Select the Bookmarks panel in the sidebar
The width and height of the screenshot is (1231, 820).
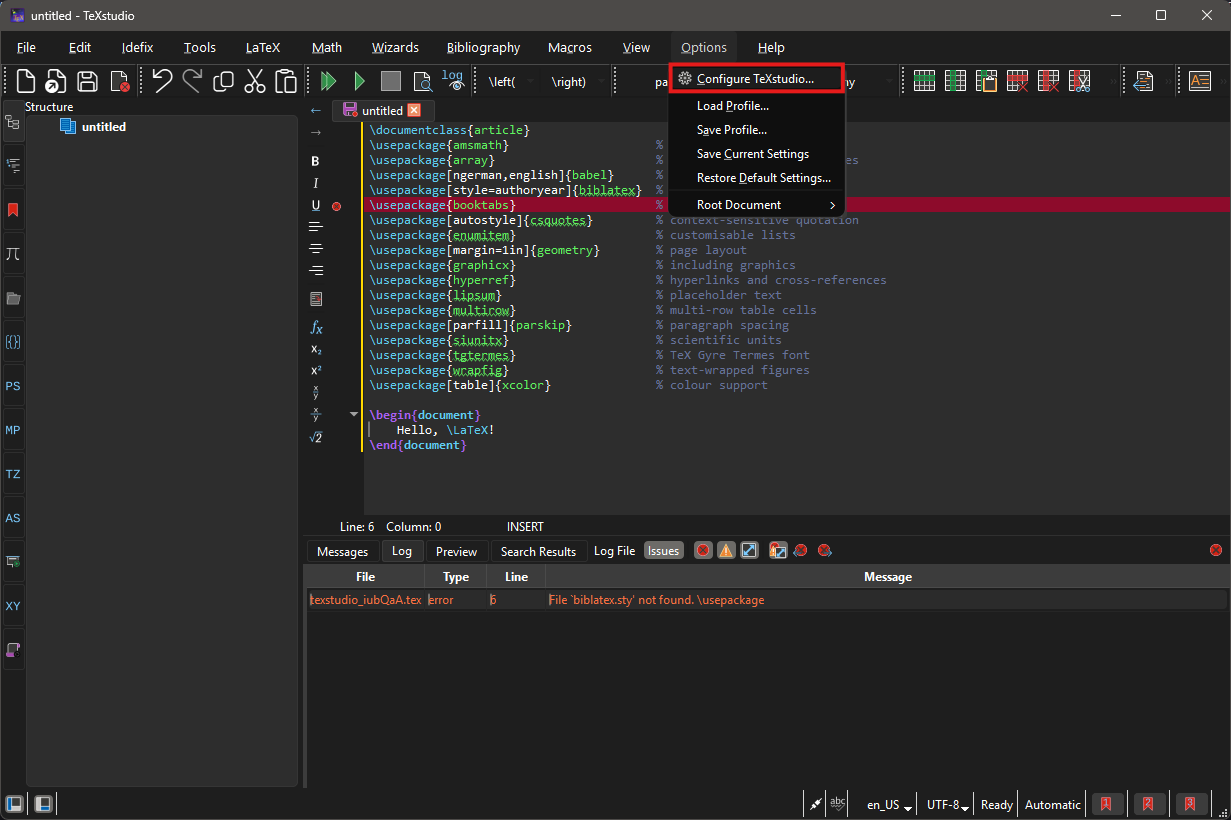point(14,210)
